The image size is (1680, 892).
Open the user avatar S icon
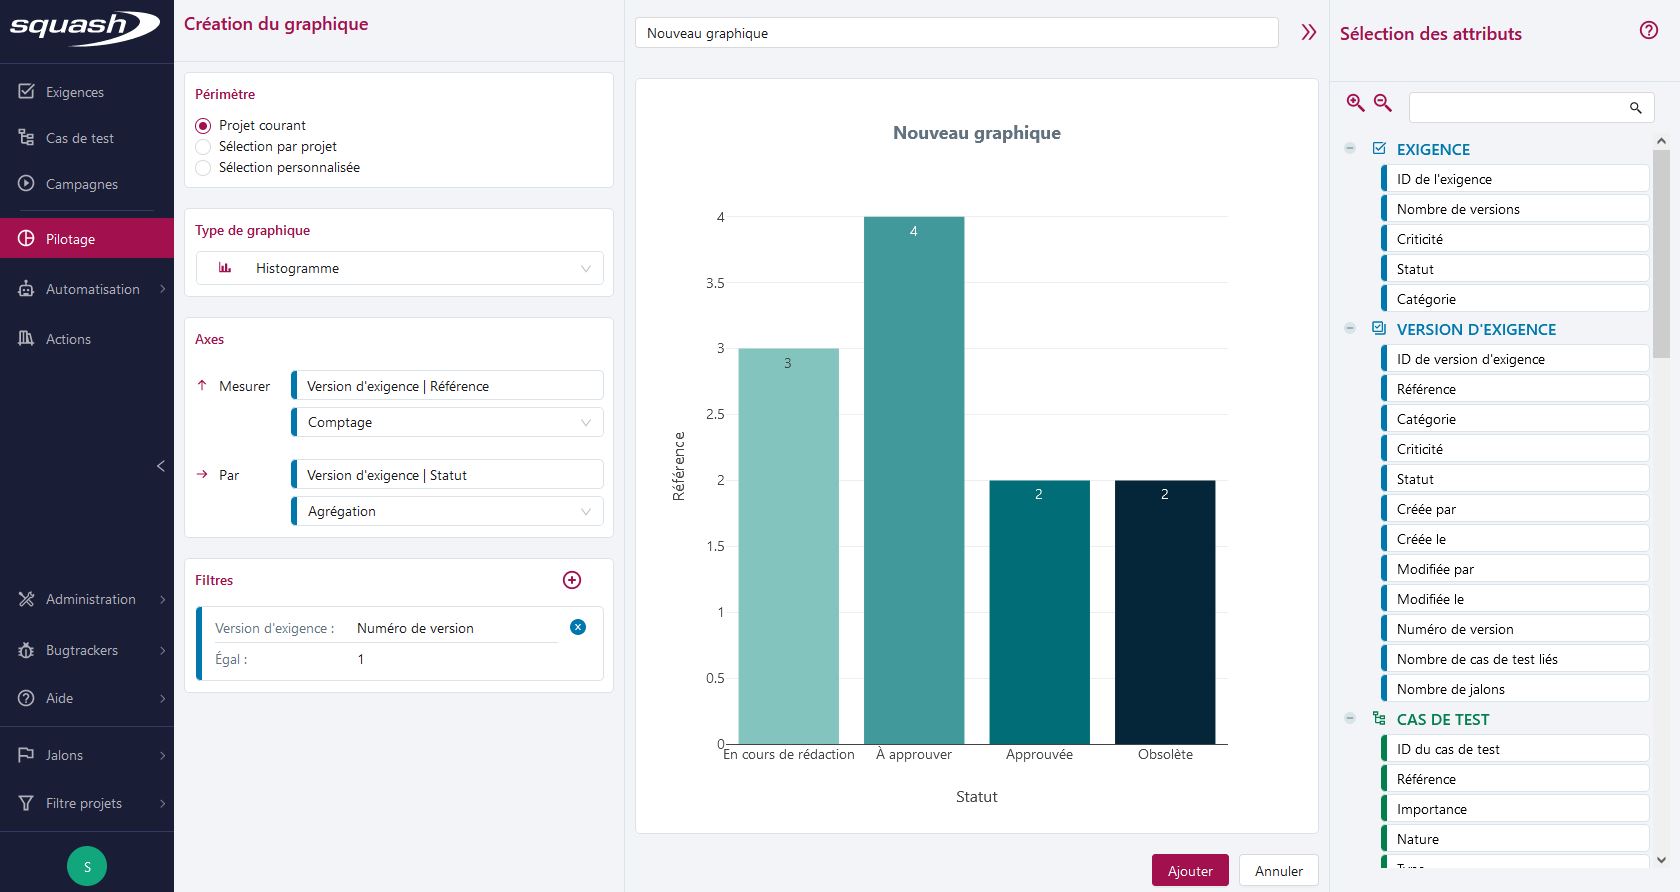tap(87, 866)
